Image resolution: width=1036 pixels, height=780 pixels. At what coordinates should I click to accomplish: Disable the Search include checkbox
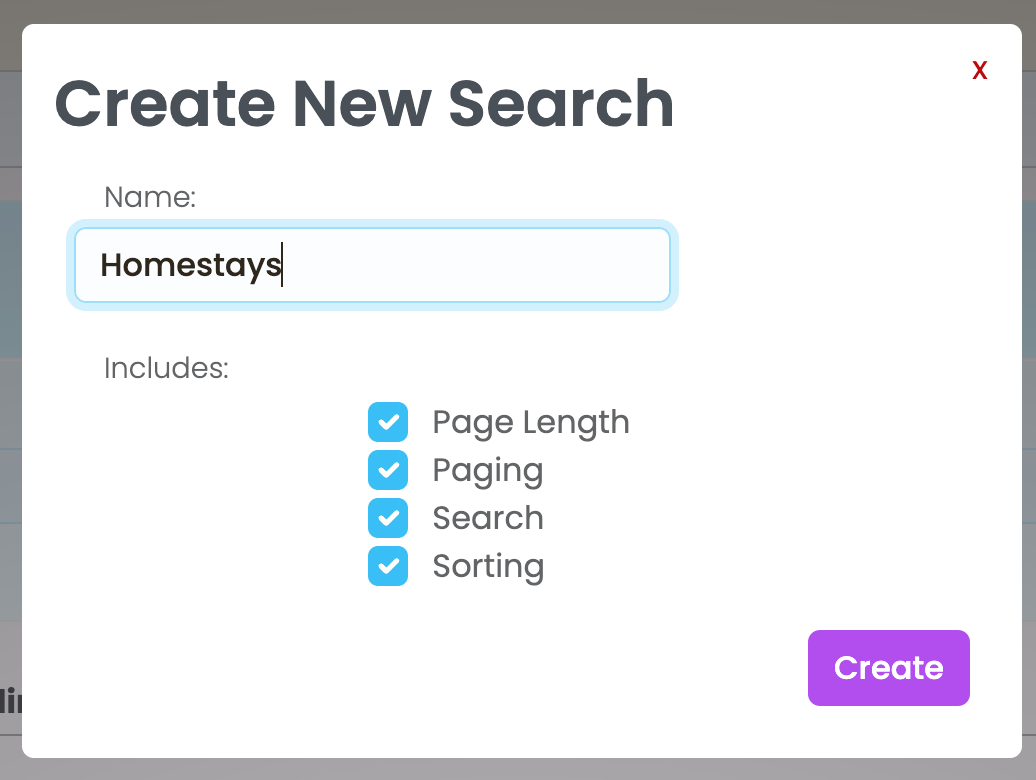click(x=388, y=518)
